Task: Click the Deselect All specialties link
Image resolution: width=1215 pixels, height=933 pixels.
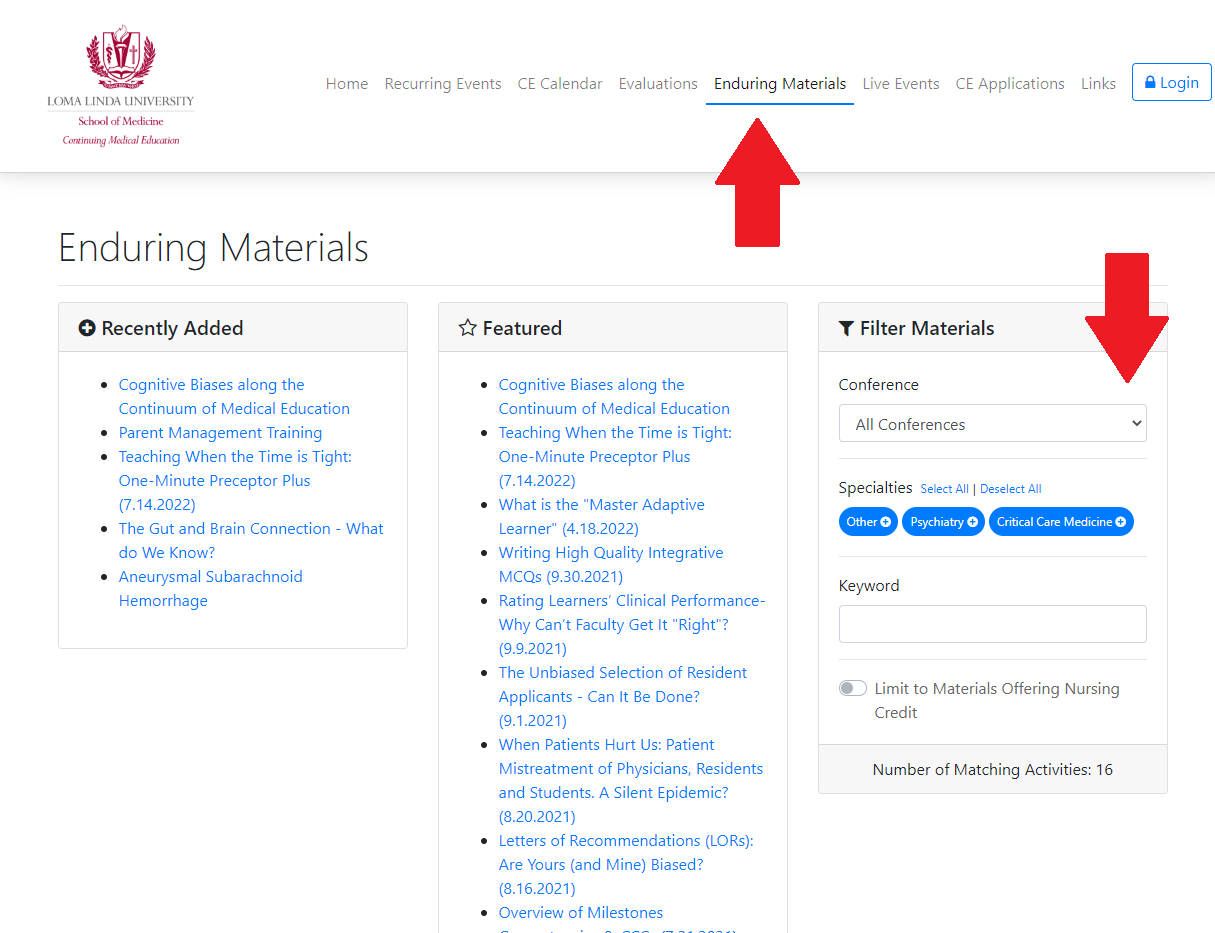Action: click(x=1010, y=489)
